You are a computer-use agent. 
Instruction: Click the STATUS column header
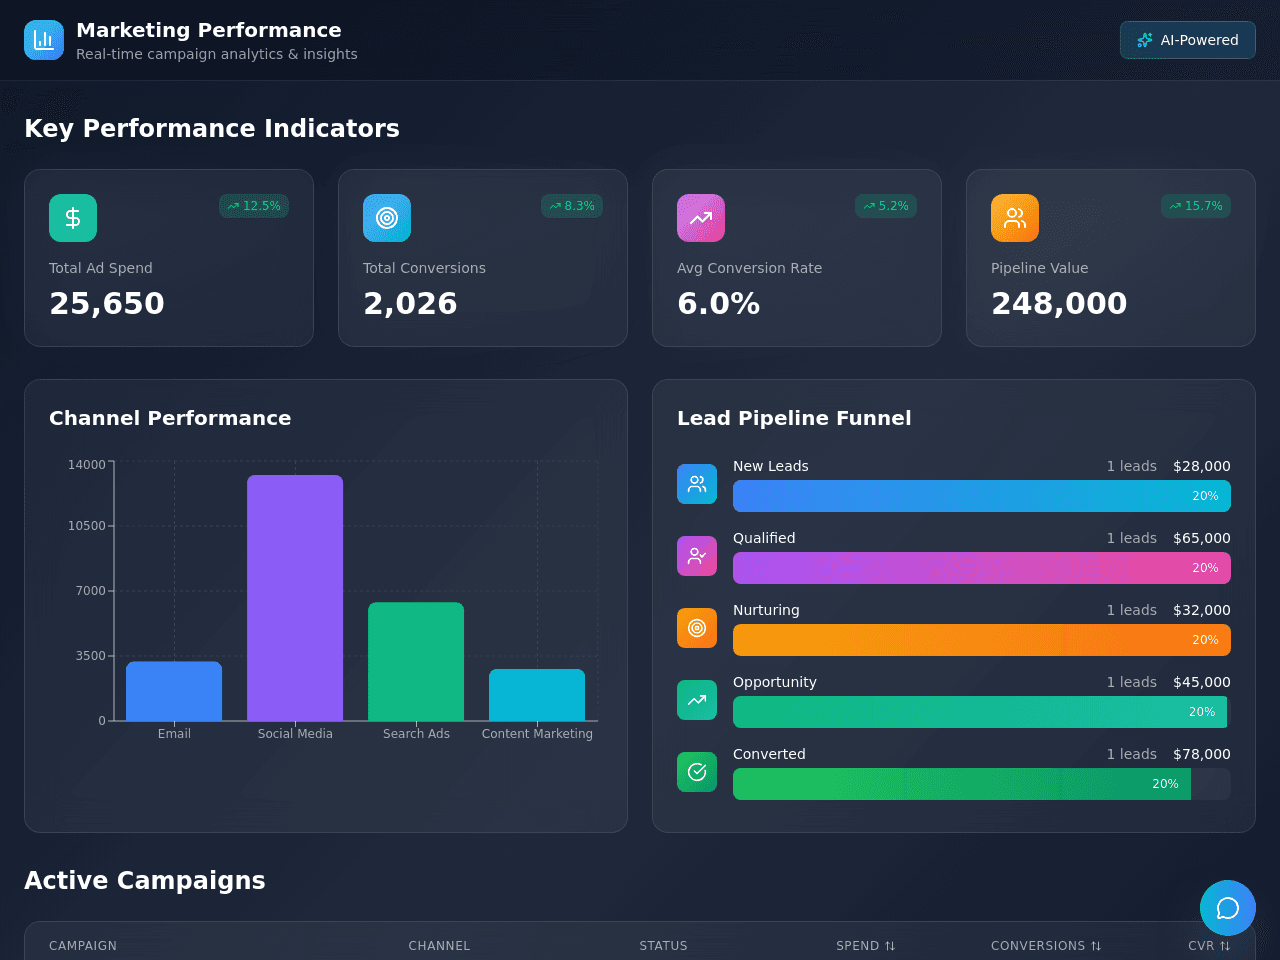[664, 946]
